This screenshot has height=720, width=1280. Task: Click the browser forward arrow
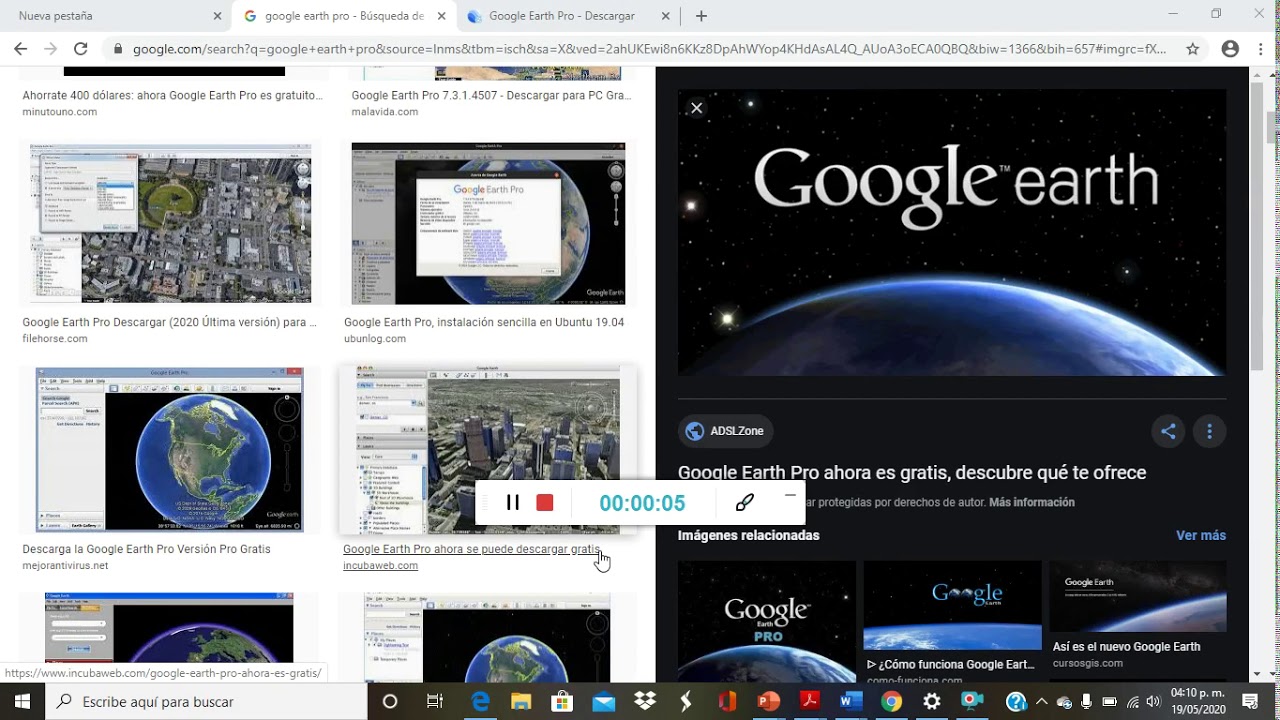[50, 48]
